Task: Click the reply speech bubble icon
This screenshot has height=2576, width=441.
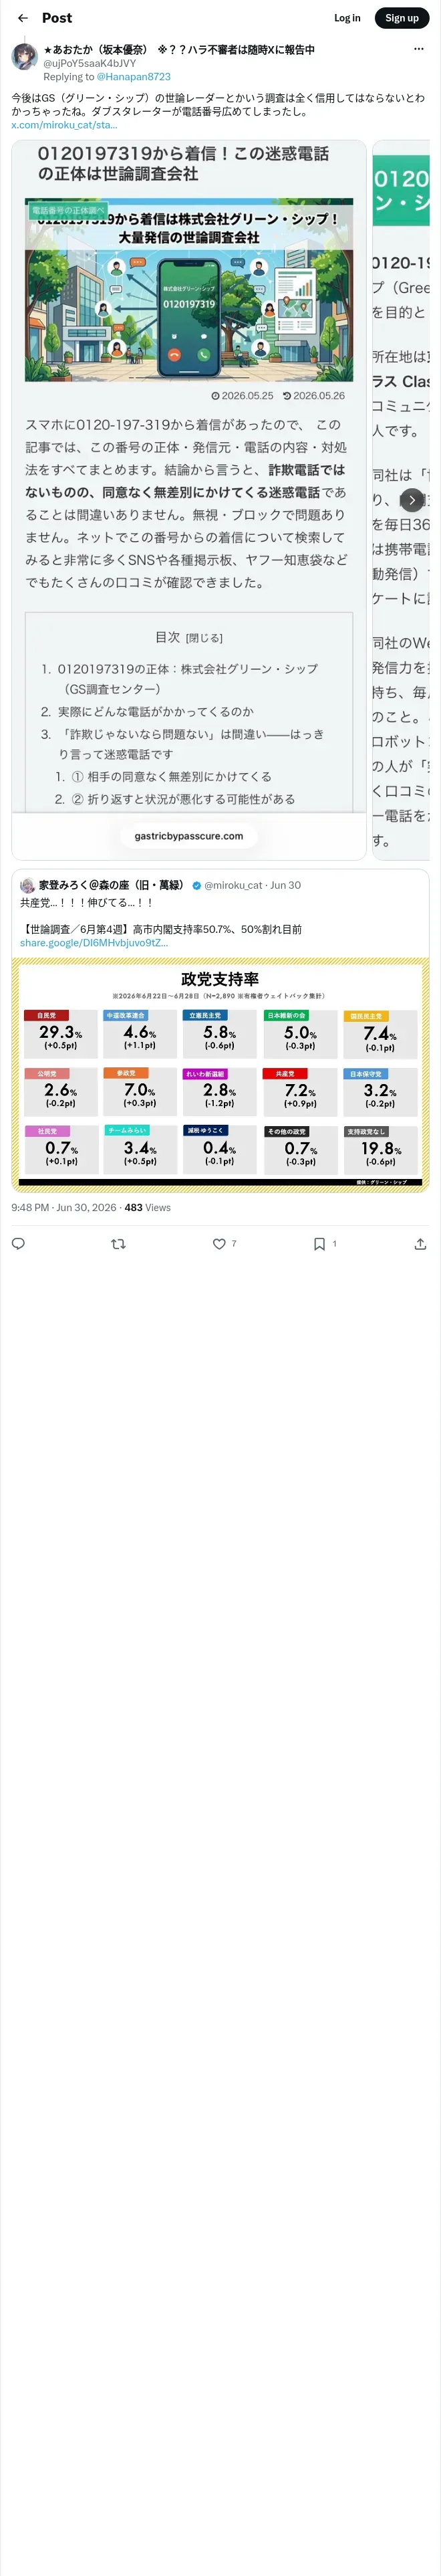Action: (x=18, y=1244)
